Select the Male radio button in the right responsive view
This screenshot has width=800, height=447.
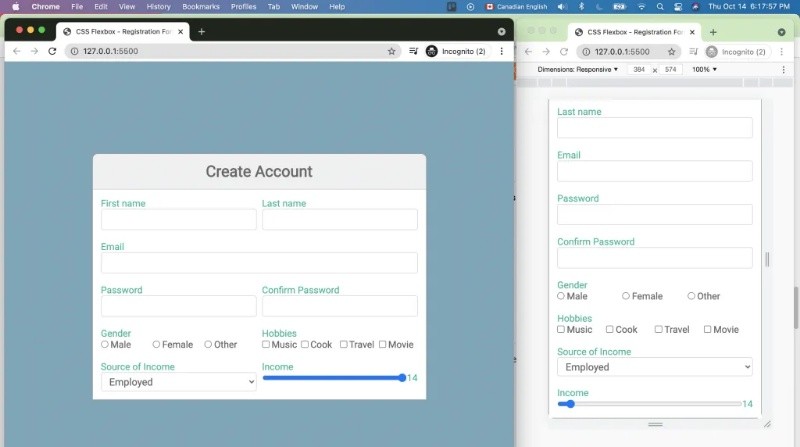coord(561,296)
